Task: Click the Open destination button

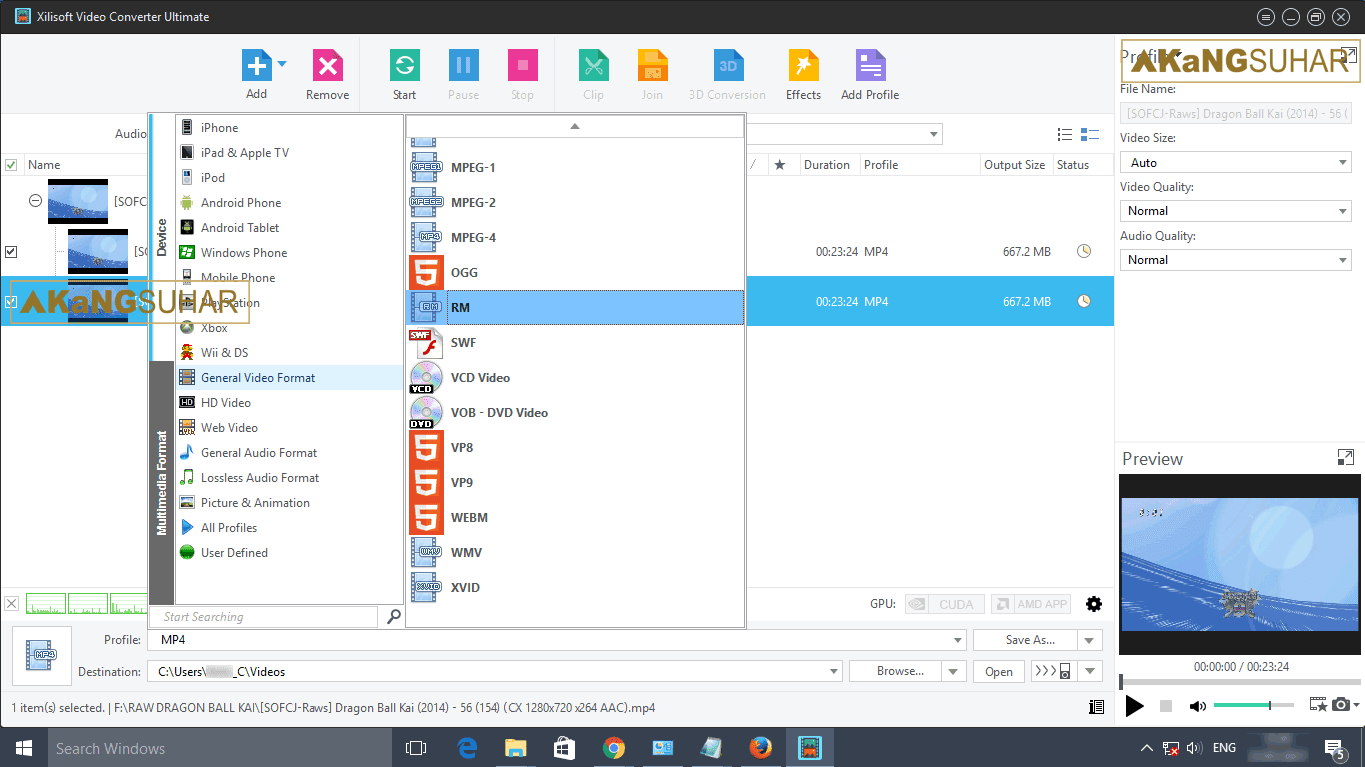Action: tap(999, 672)
